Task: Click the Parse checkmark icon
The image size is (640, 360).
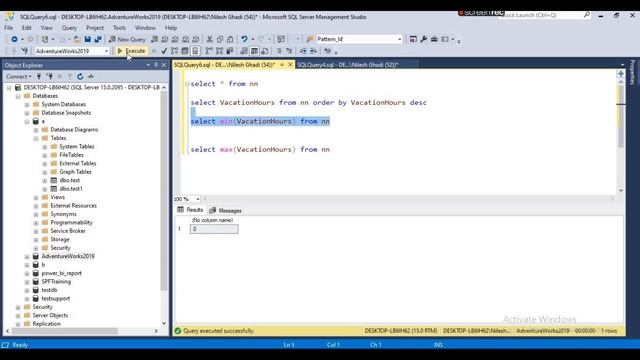Action: pos(164,51)
